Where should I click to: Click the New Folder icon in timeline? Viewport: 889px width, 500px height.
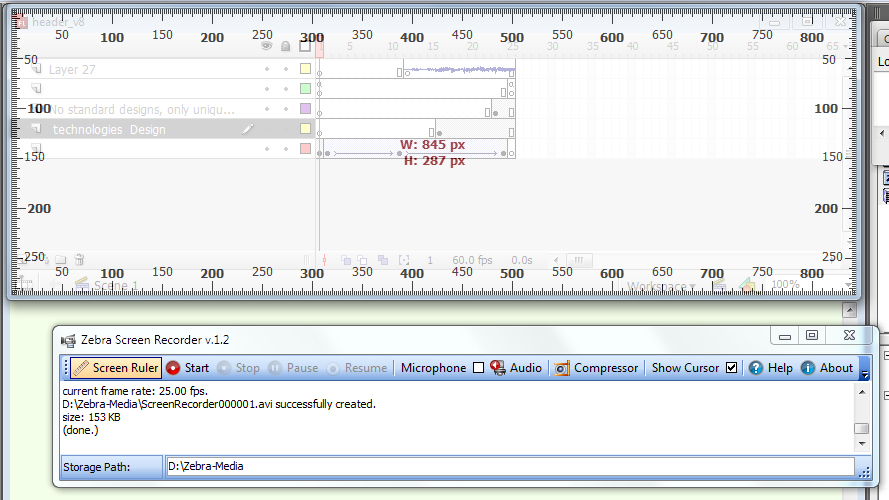(61, 260)
